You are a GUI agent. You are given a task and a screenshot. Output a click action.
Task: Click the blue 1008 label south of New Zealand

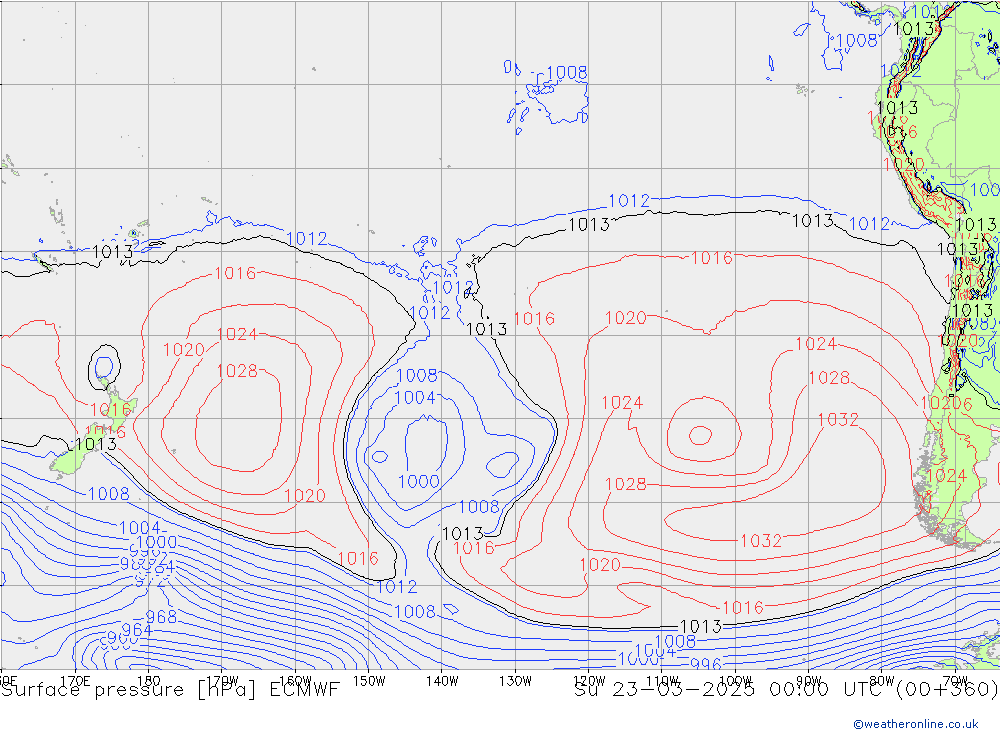pos(108,494)
